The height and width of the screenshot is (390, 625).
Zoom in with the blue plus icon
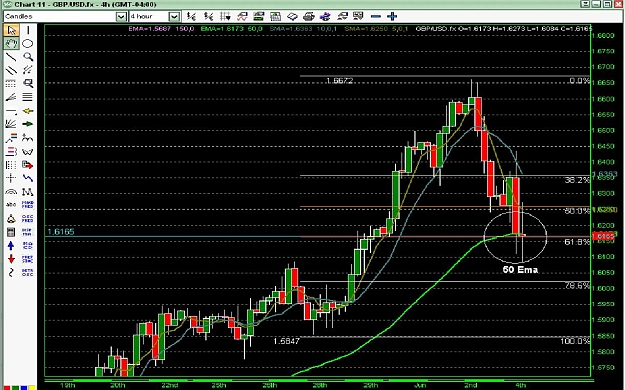(392, 16)
